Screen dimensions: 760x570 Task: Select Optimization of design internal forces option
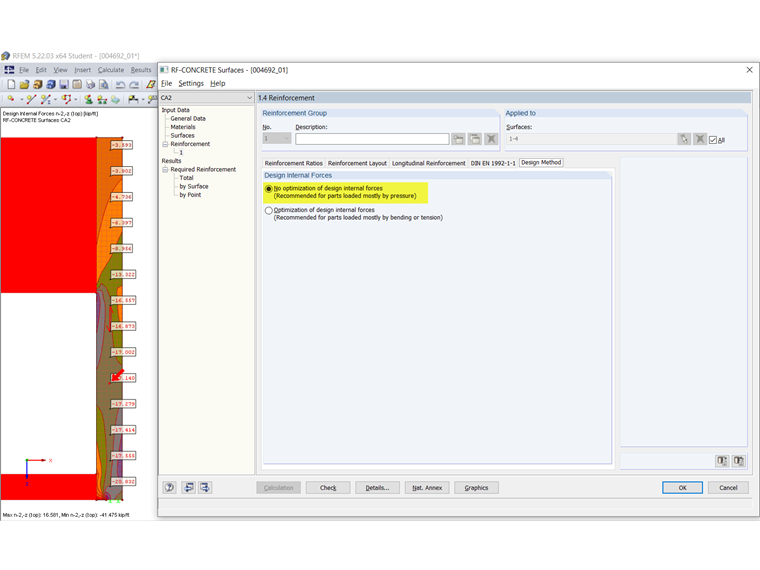coord(269,210)
